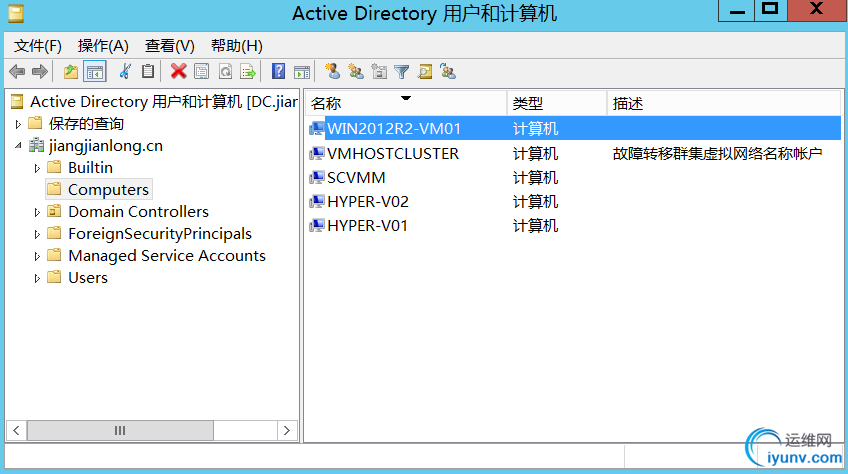
Task: Open the 文件(F) menu
Action: pyautogui.click(x=37, y=45)
